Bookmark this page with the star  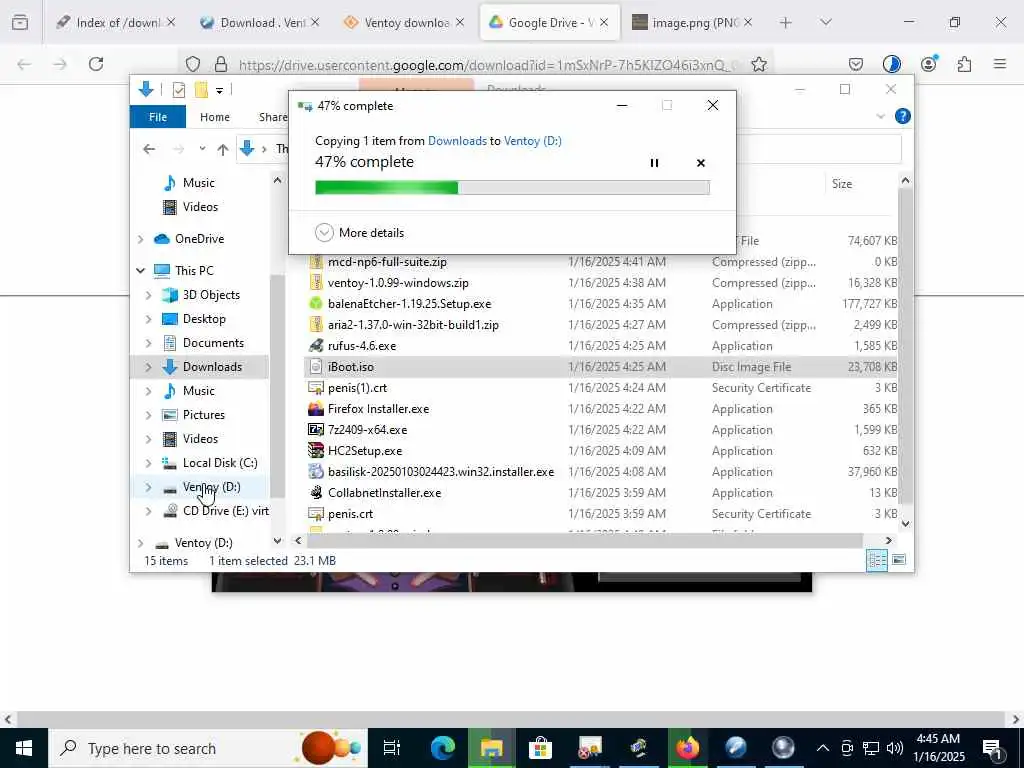coord(758,64)
